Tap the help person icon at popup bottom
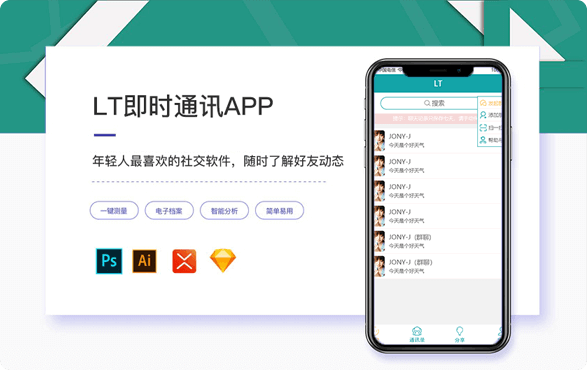 tap(483, 140)
